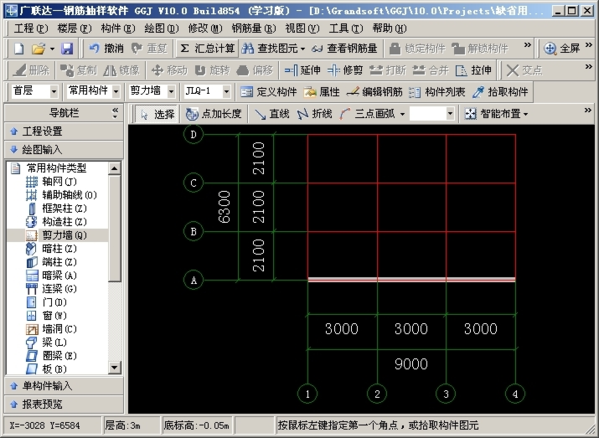This screenshot has width=599, height=438.
Task: Open the 工具(T) menu
Action: point(346,28)
